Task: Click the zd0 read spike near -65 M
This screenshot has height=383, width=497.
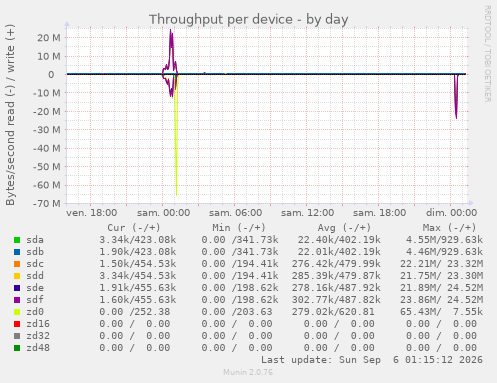Action: click(x=176, y=190)
